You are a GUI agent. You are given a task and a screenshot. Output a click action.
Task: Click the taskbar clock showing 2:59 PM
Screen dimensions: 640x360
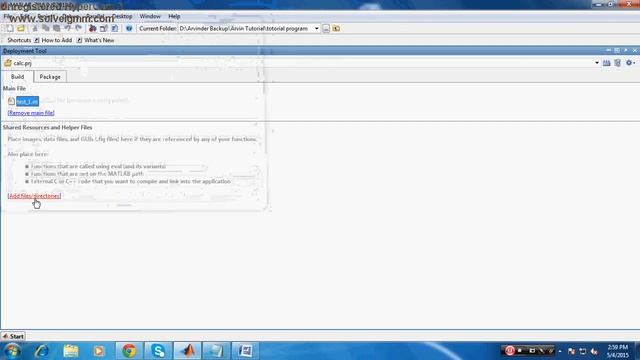(618, 351)
